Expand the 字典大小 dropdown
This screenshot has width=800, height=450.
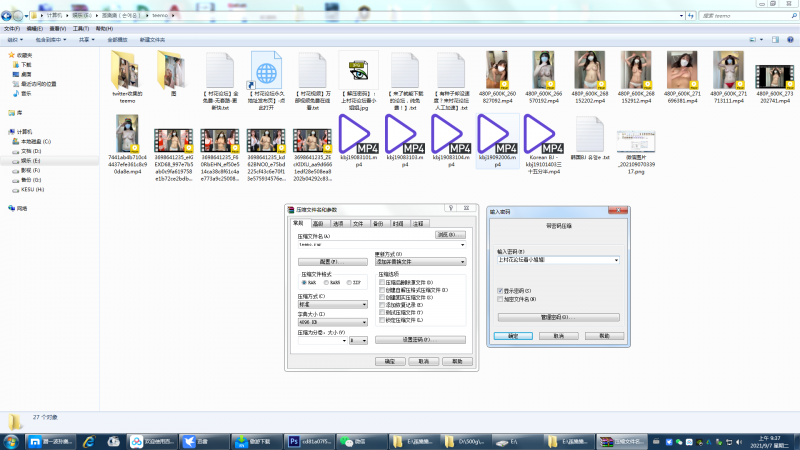coord(333,323)
